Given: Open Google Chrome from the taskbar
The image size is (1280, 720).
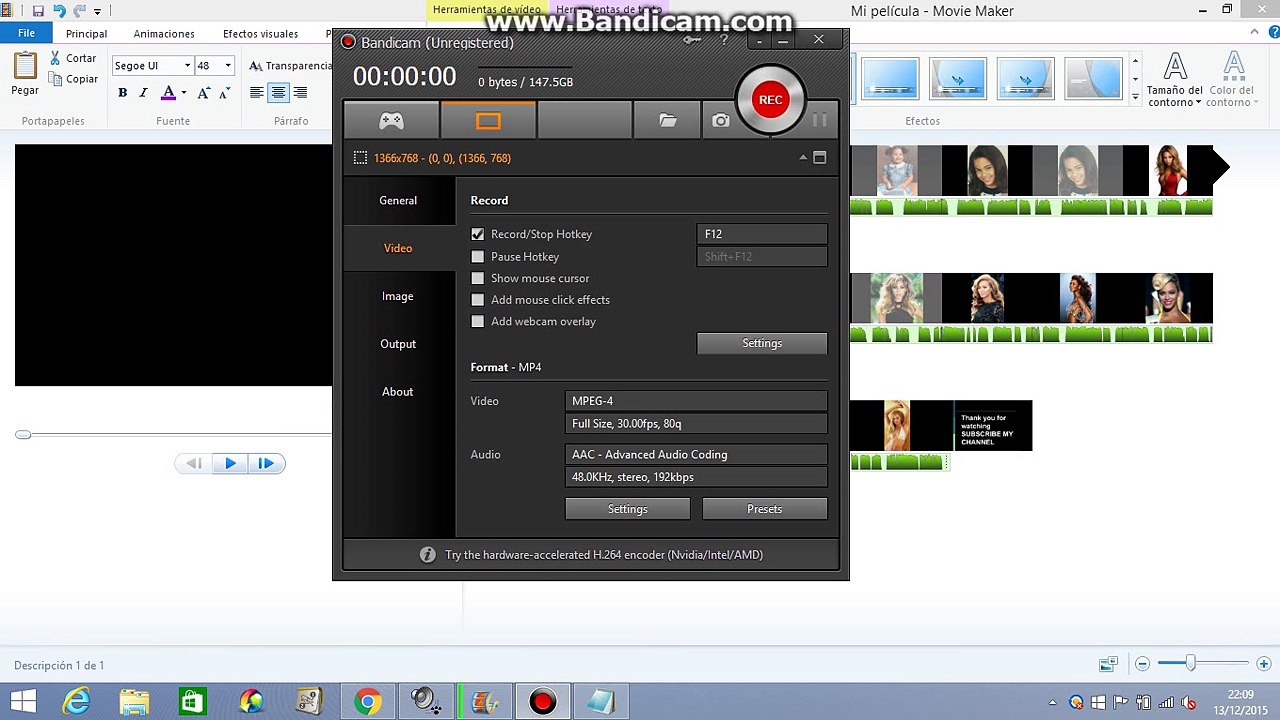Looking at the screenshot, I should [367, 702].
